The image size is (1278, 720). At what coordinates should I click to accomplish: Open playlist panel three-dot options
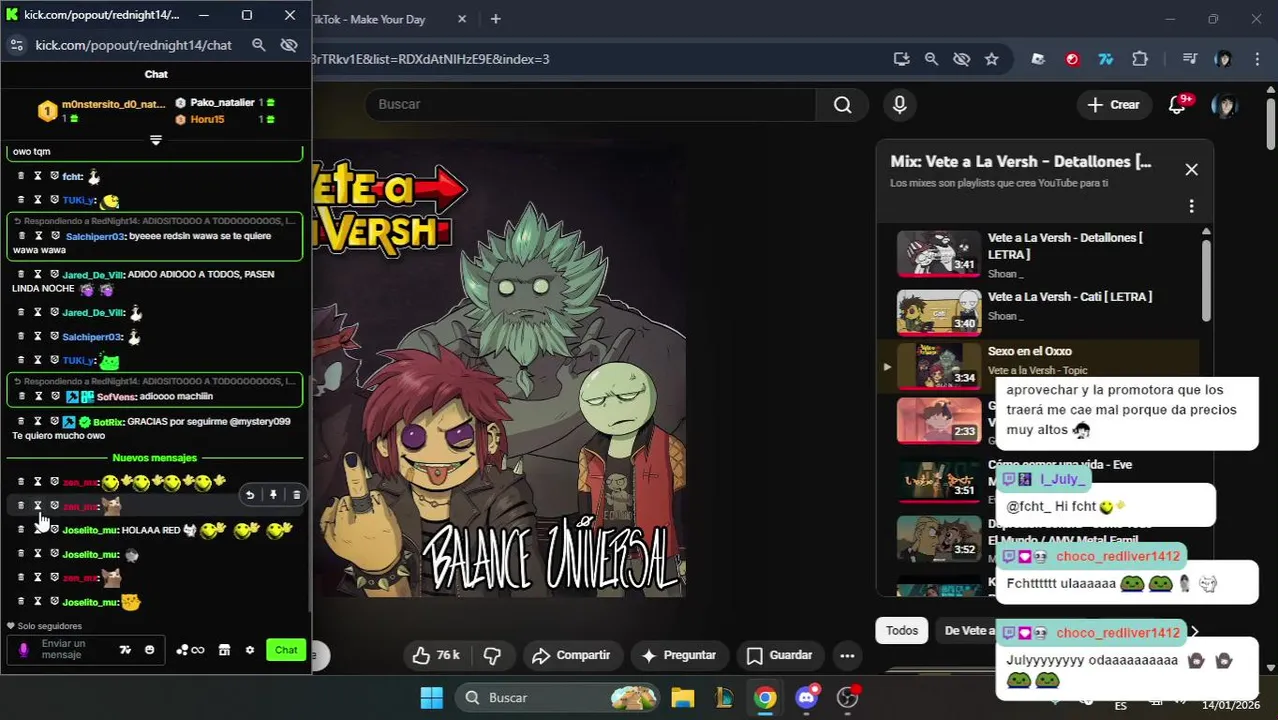pyautogui.click(x=1191, y=206)
